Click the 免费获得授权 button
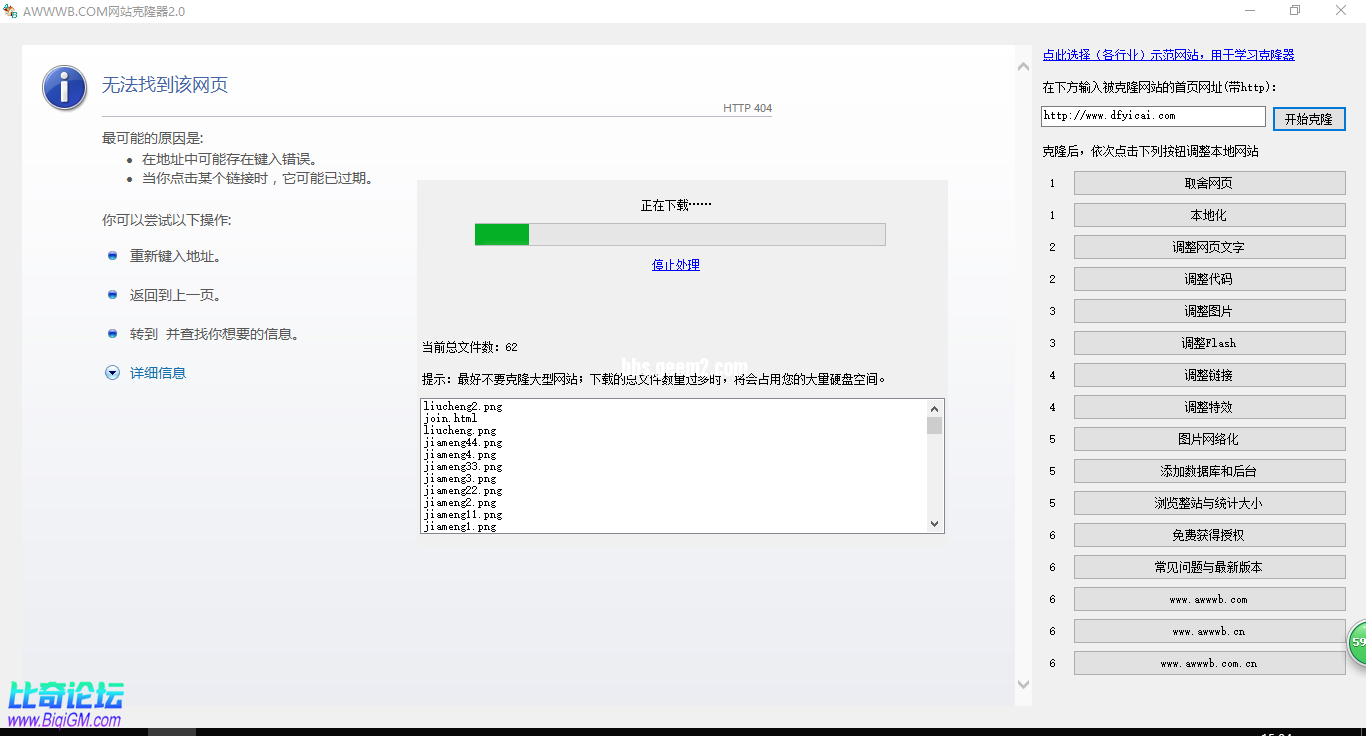 (x=1209, y=535)
